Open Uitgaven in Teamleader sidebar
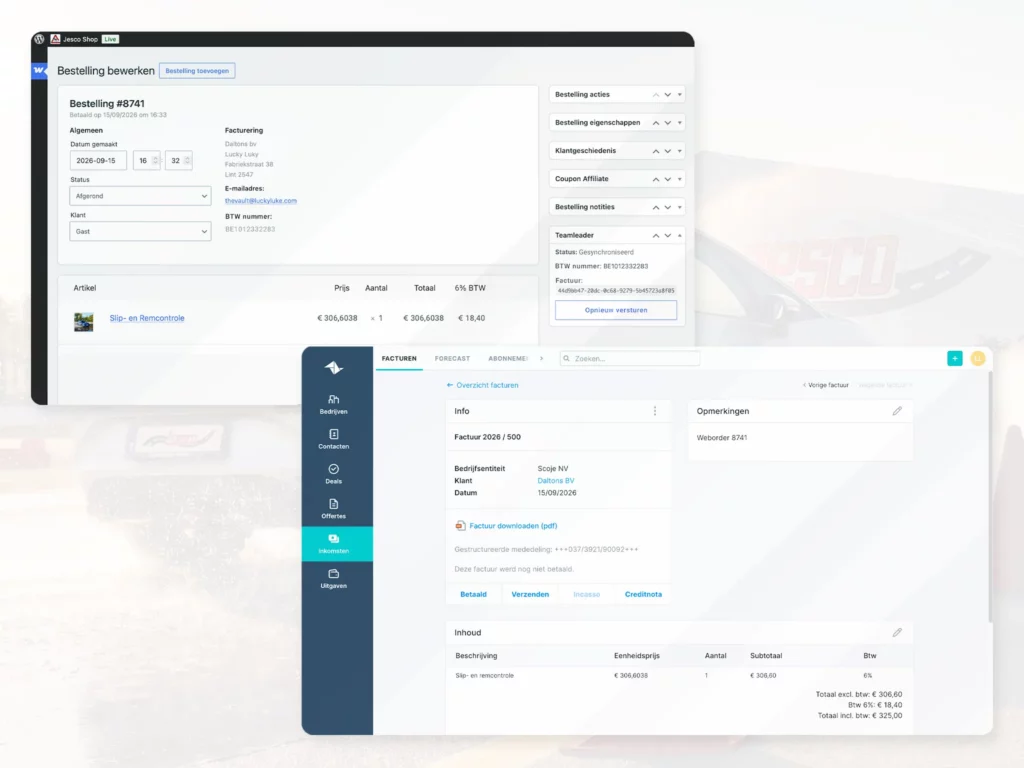Viewport: 1024px width, 768px height. tap(334, 579)
